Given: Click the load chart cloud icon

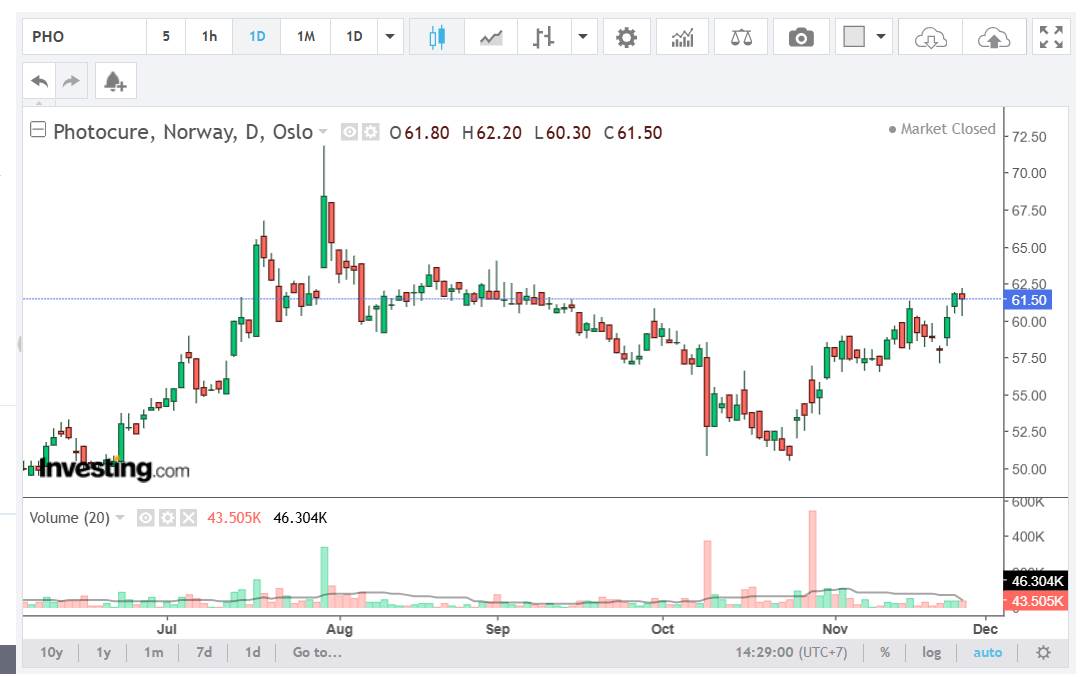Looking at the screenshot, I should [930, 37].
